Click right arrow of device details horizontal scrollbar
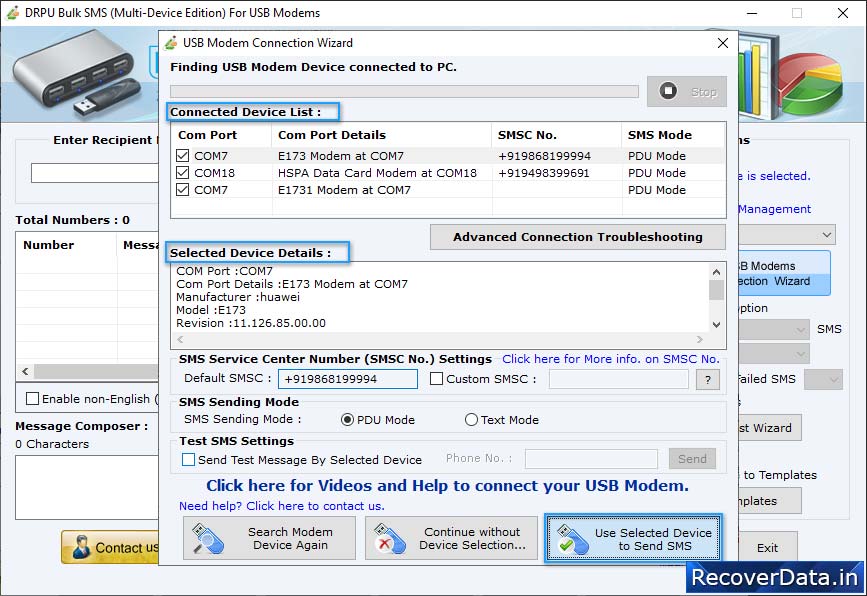 click(700, 339)
